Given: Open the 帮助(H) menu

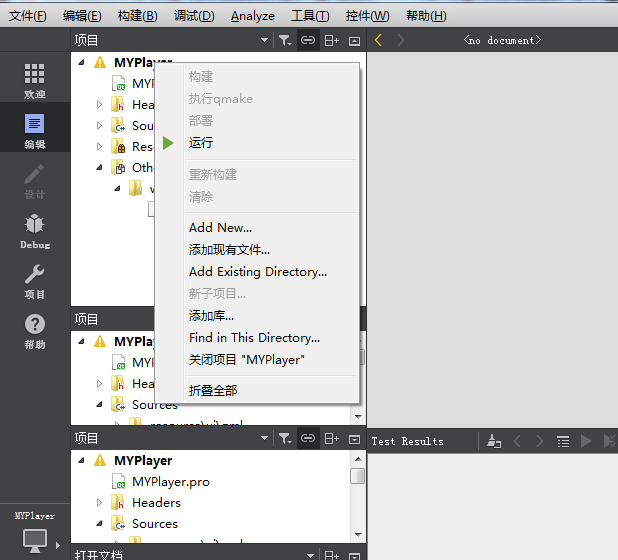Looking at the screenshot, I should [x=426, y=16].
